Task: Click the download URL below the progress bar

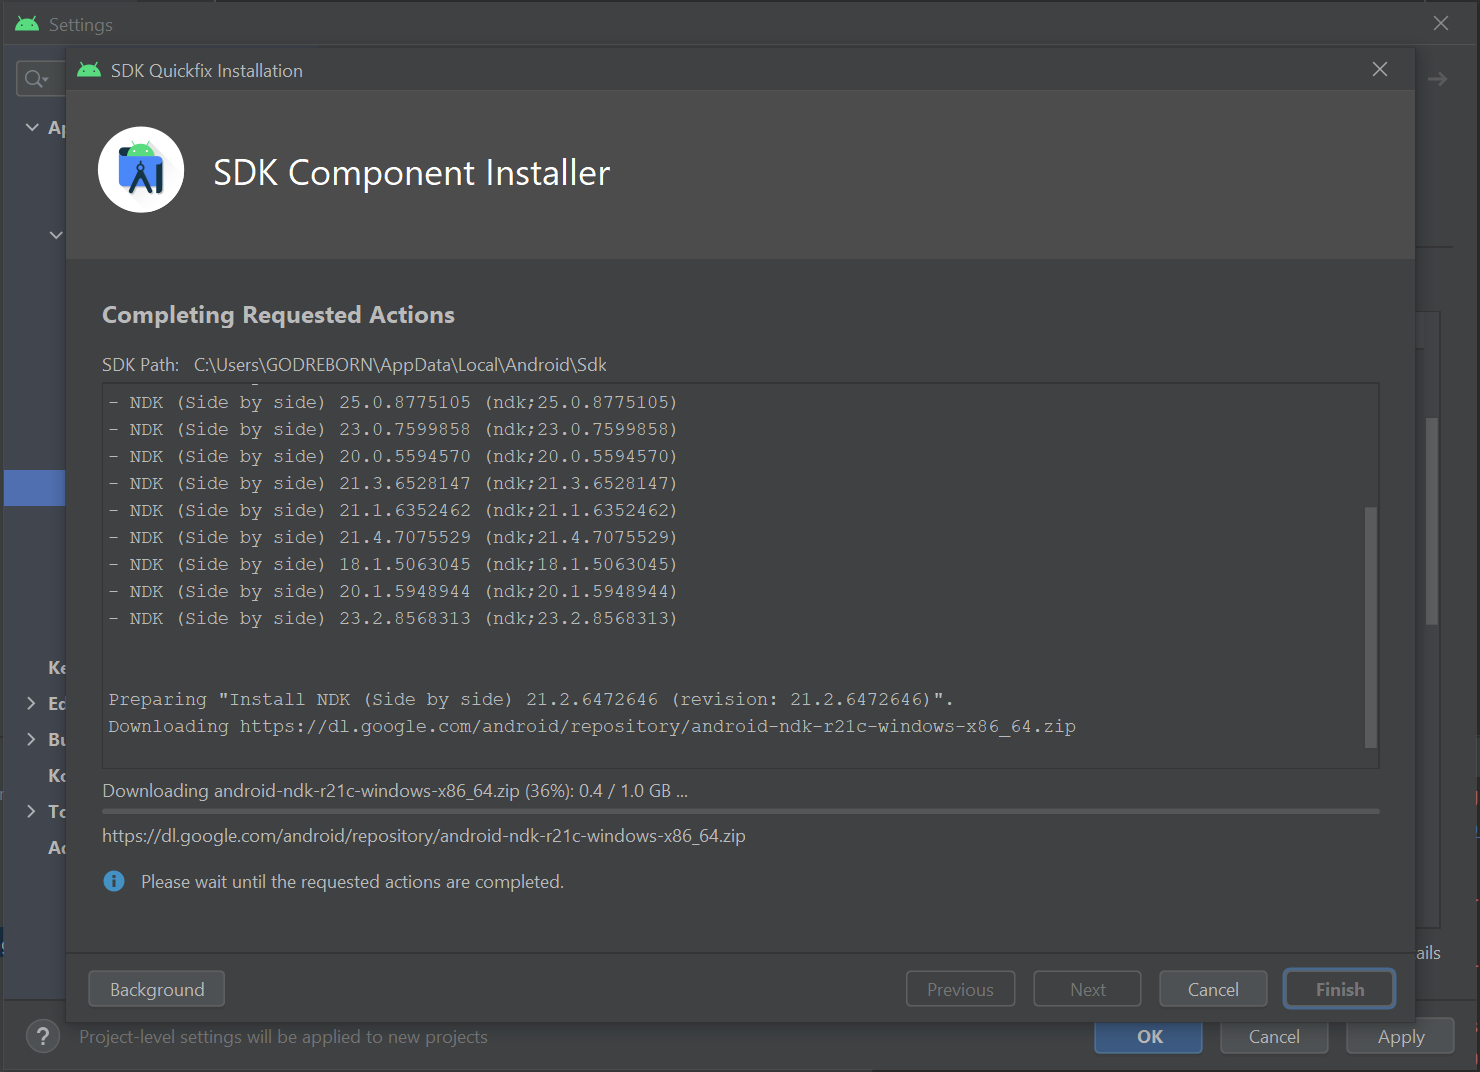Action: pos(424,836)
